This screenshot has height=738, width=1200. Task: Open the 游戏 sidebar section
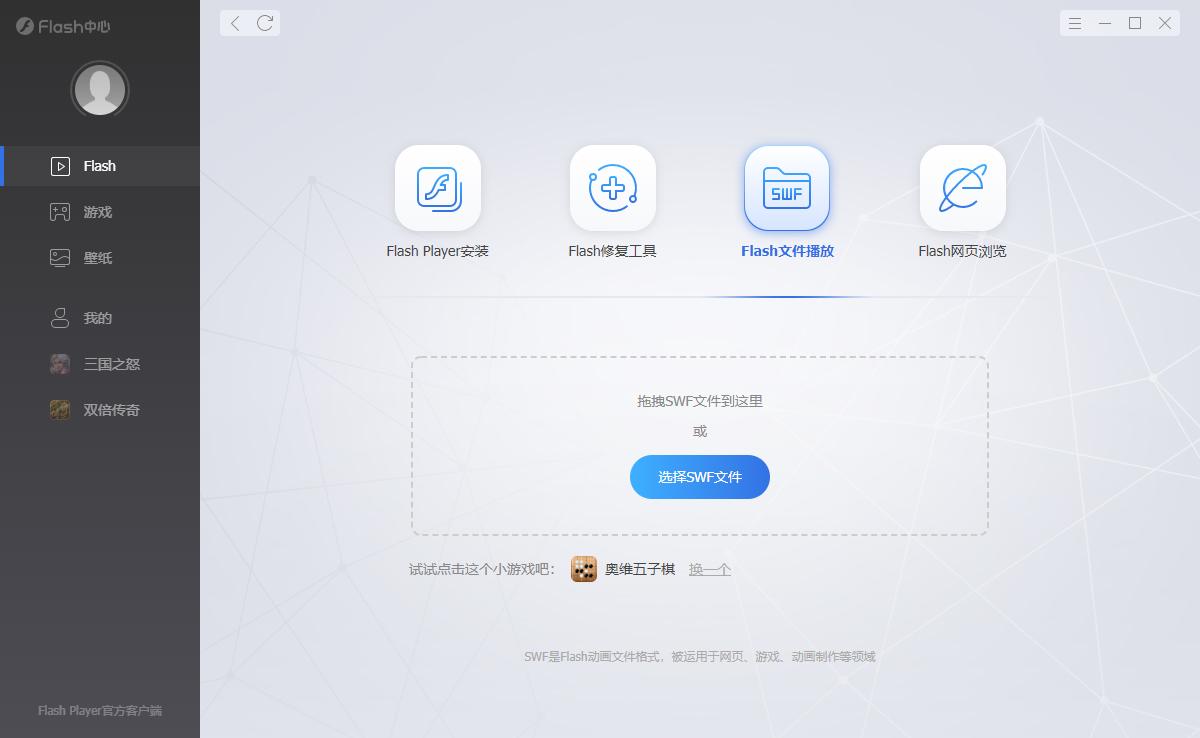(100, 212)
